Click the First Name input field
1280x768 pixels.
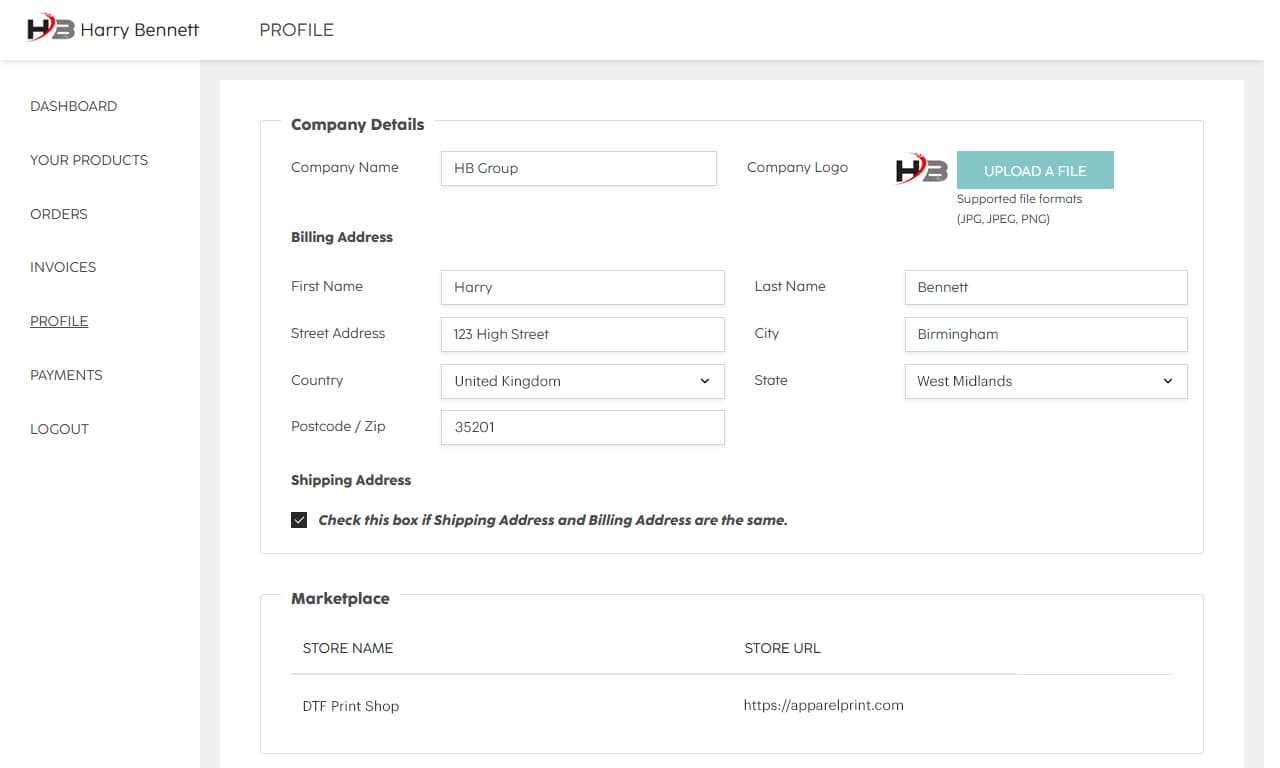[x=582, y=287]
